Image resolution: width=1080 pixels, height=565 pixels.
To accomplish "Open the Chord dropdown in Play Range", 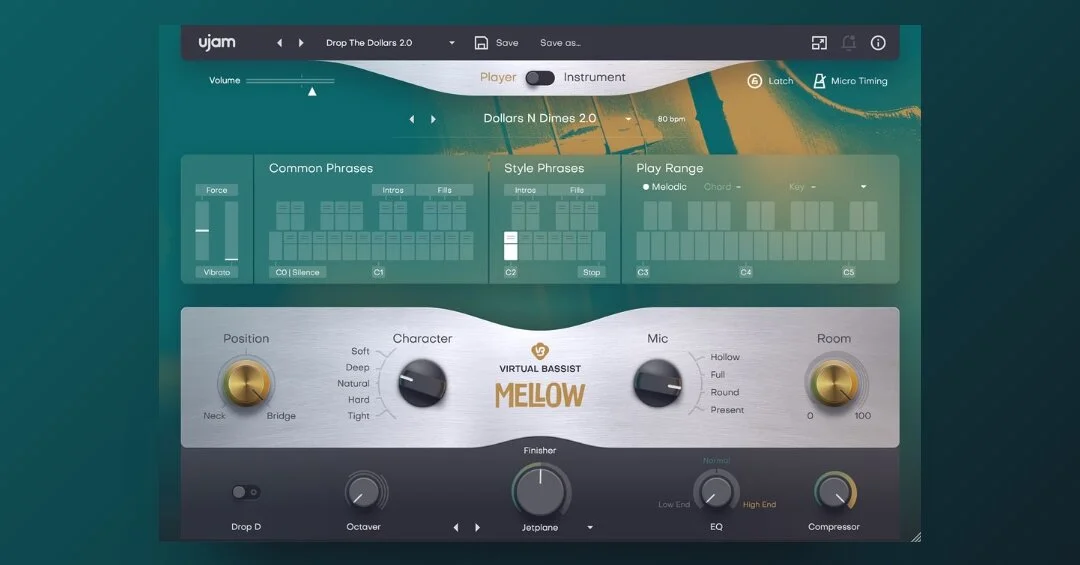I will 722,187.
